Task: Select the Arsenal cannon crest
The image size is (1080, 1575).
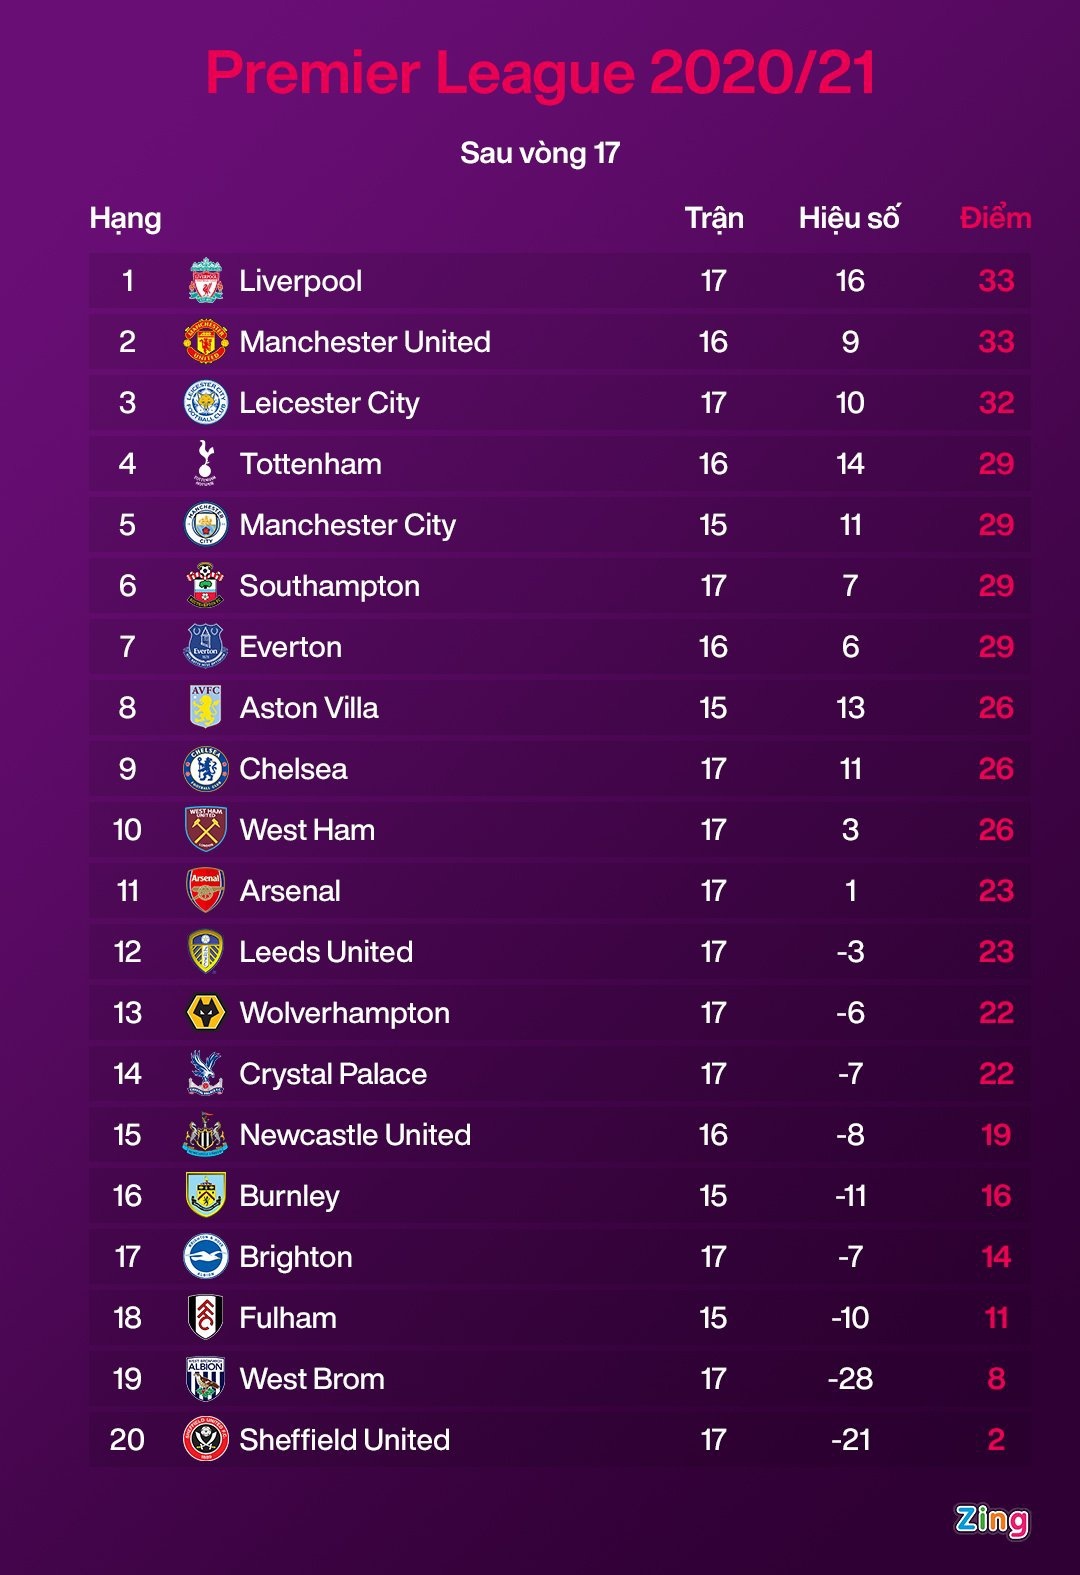Action: point(206,890)
